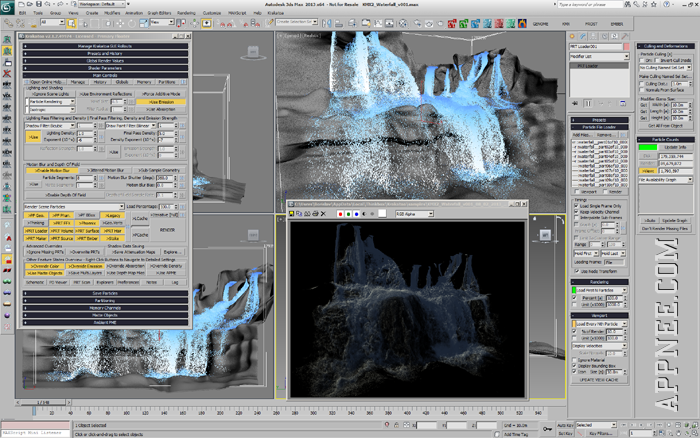The image size is (700, 438).
Task: Enable Normals From Surface checkbox
Action: tap(642, 90)
